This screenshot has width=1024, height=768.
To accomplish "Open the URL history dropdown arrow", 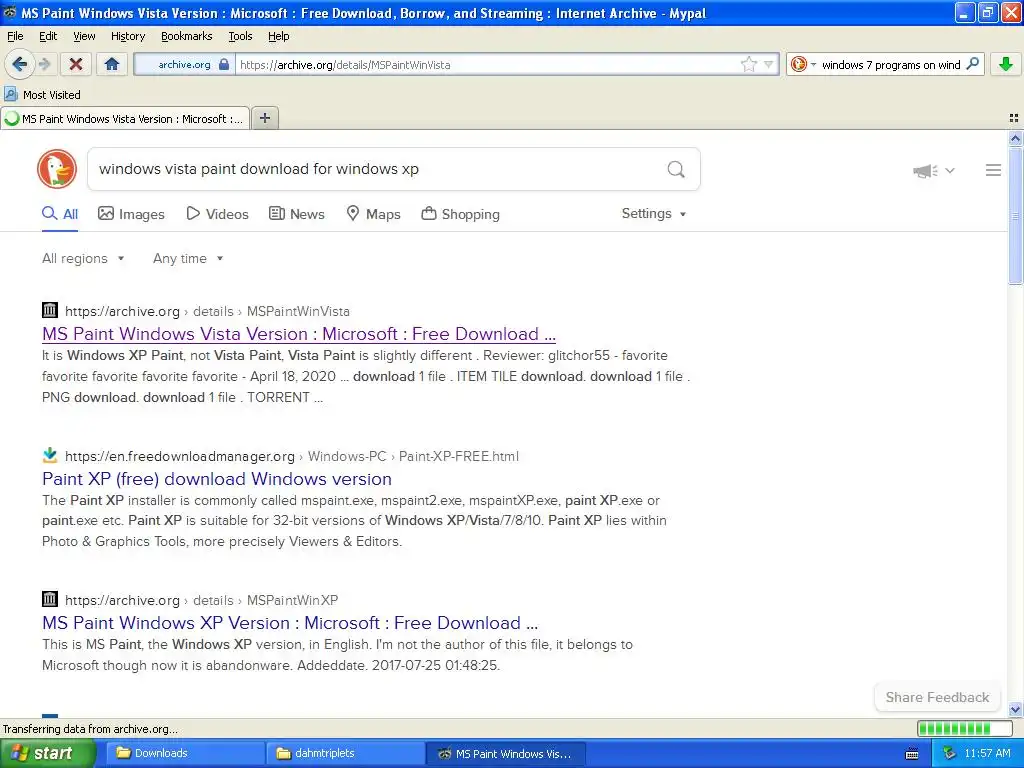I will point(769,64).
